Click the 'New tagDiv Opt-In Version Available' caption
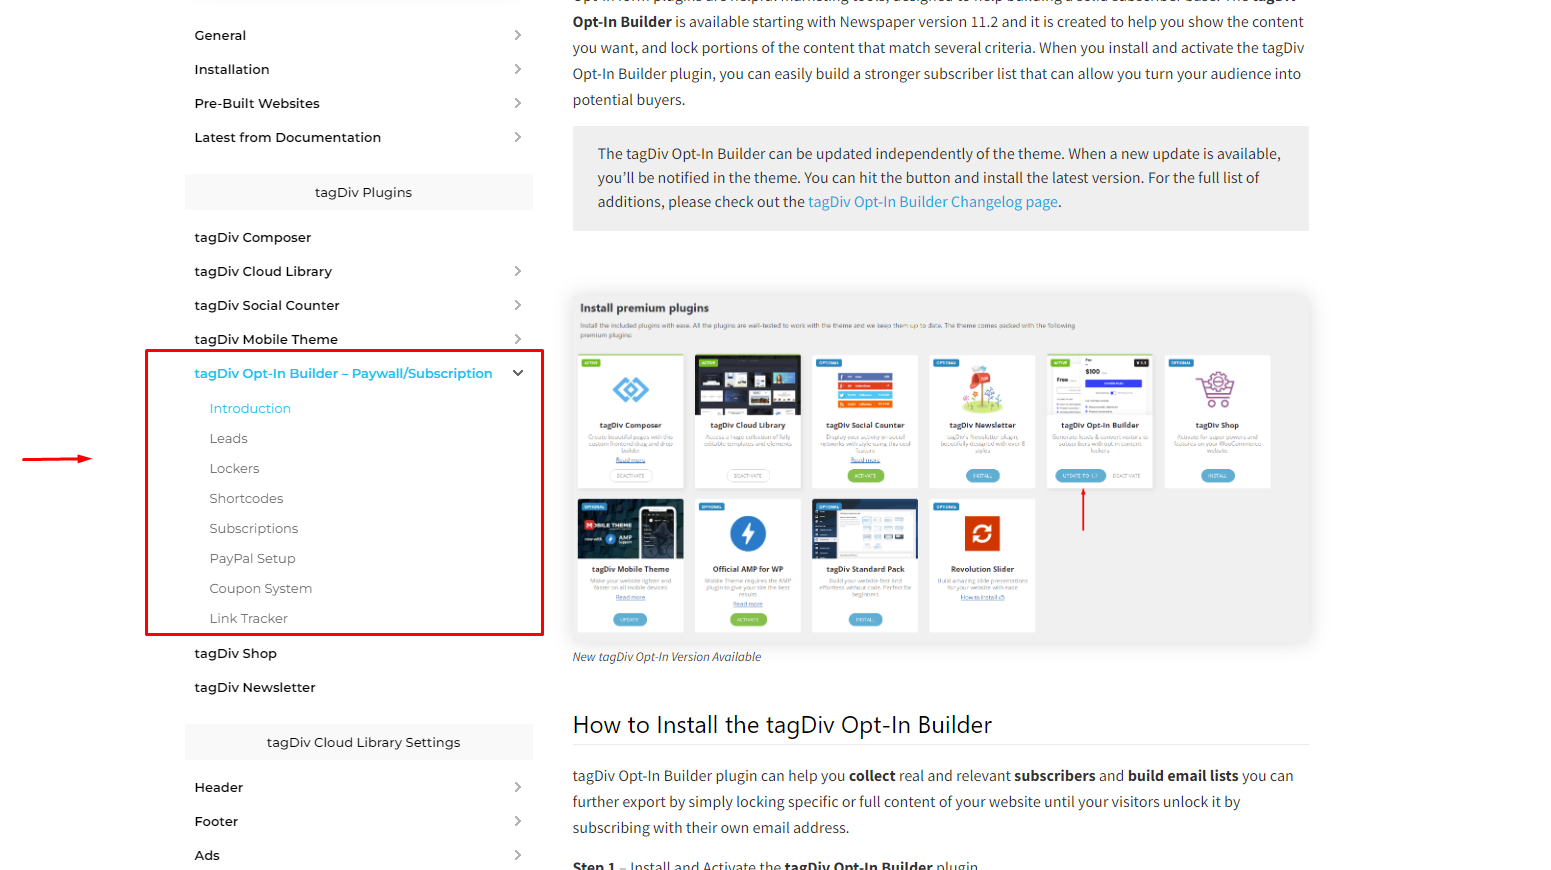The height and width of the screenshot is (870, 1551). click(x=667, y=657)
